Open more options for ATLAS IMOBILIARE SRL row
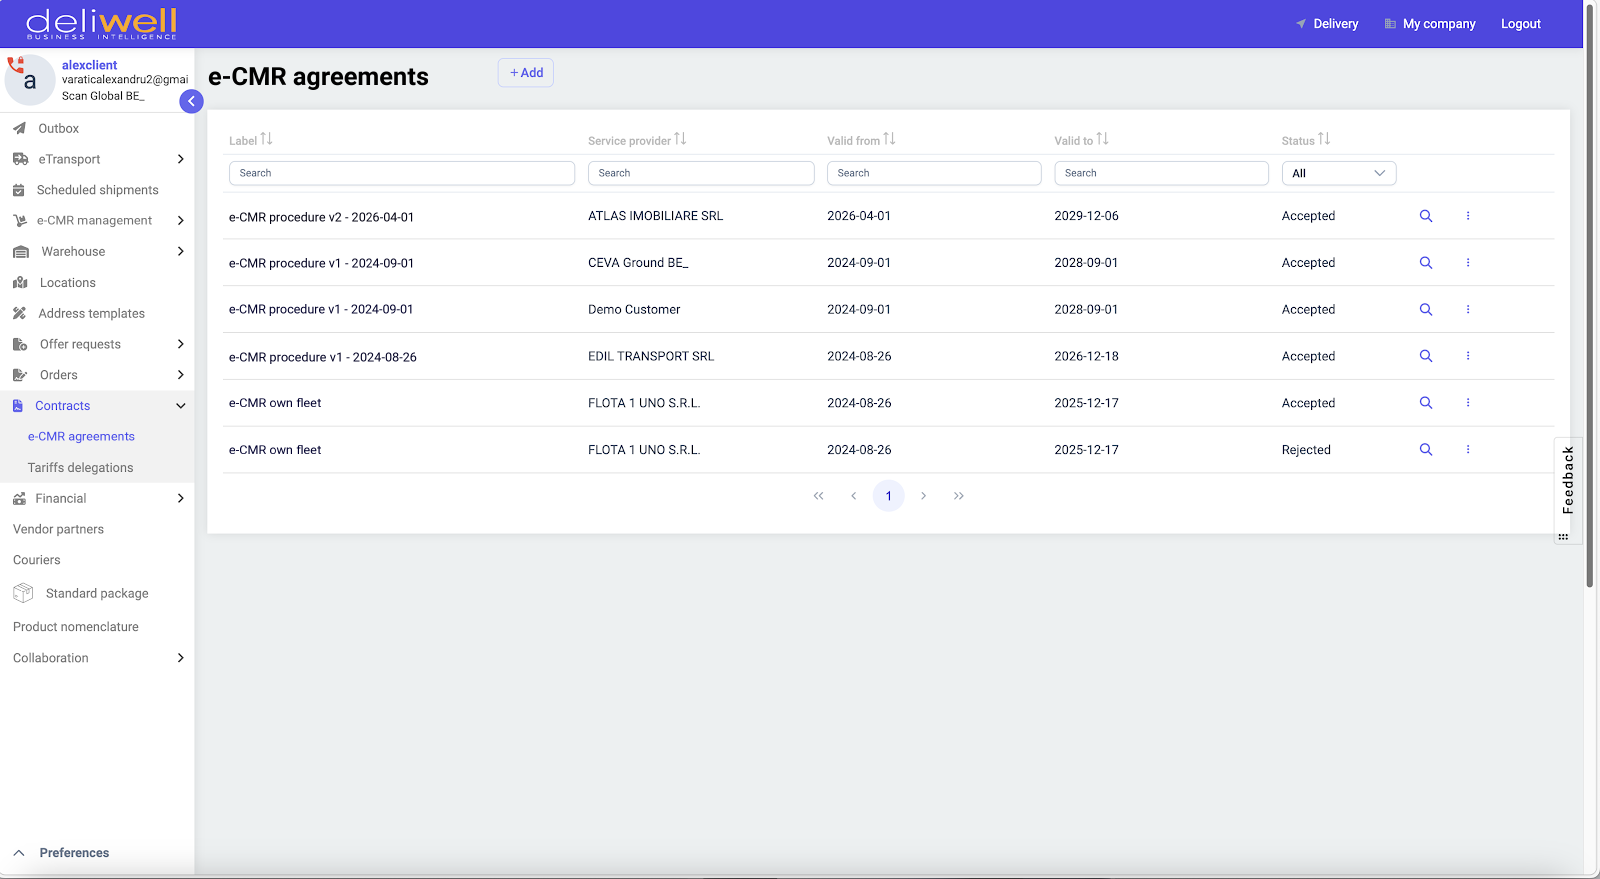 click(x=1468, y=216)
